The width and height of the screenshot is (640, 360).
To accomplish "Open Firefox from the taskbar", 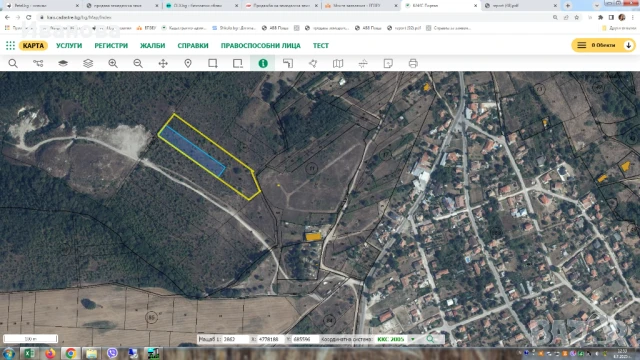I will (50, 353).
